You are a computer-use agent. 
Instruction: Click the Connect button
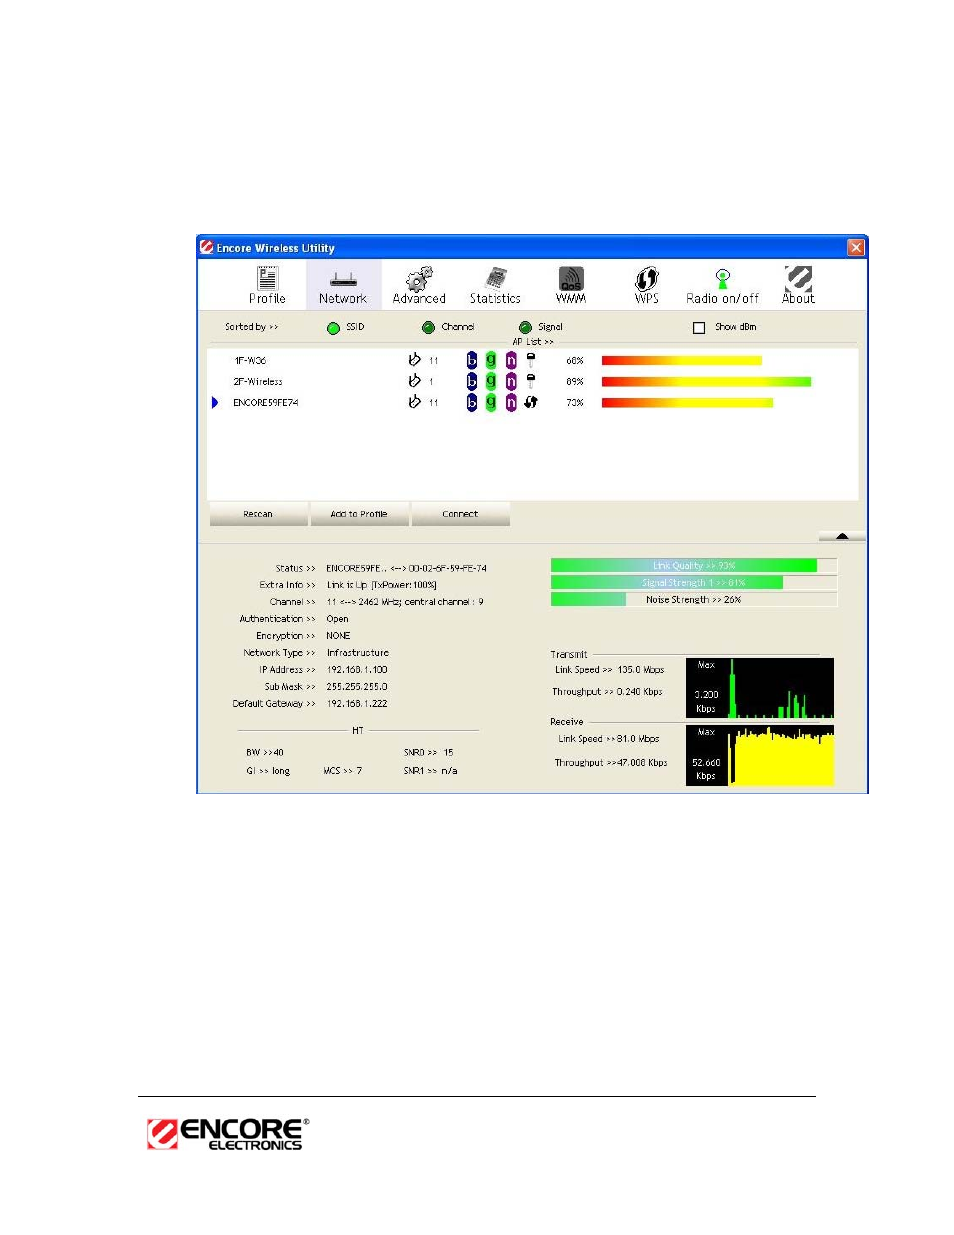(x=460, y=514)
